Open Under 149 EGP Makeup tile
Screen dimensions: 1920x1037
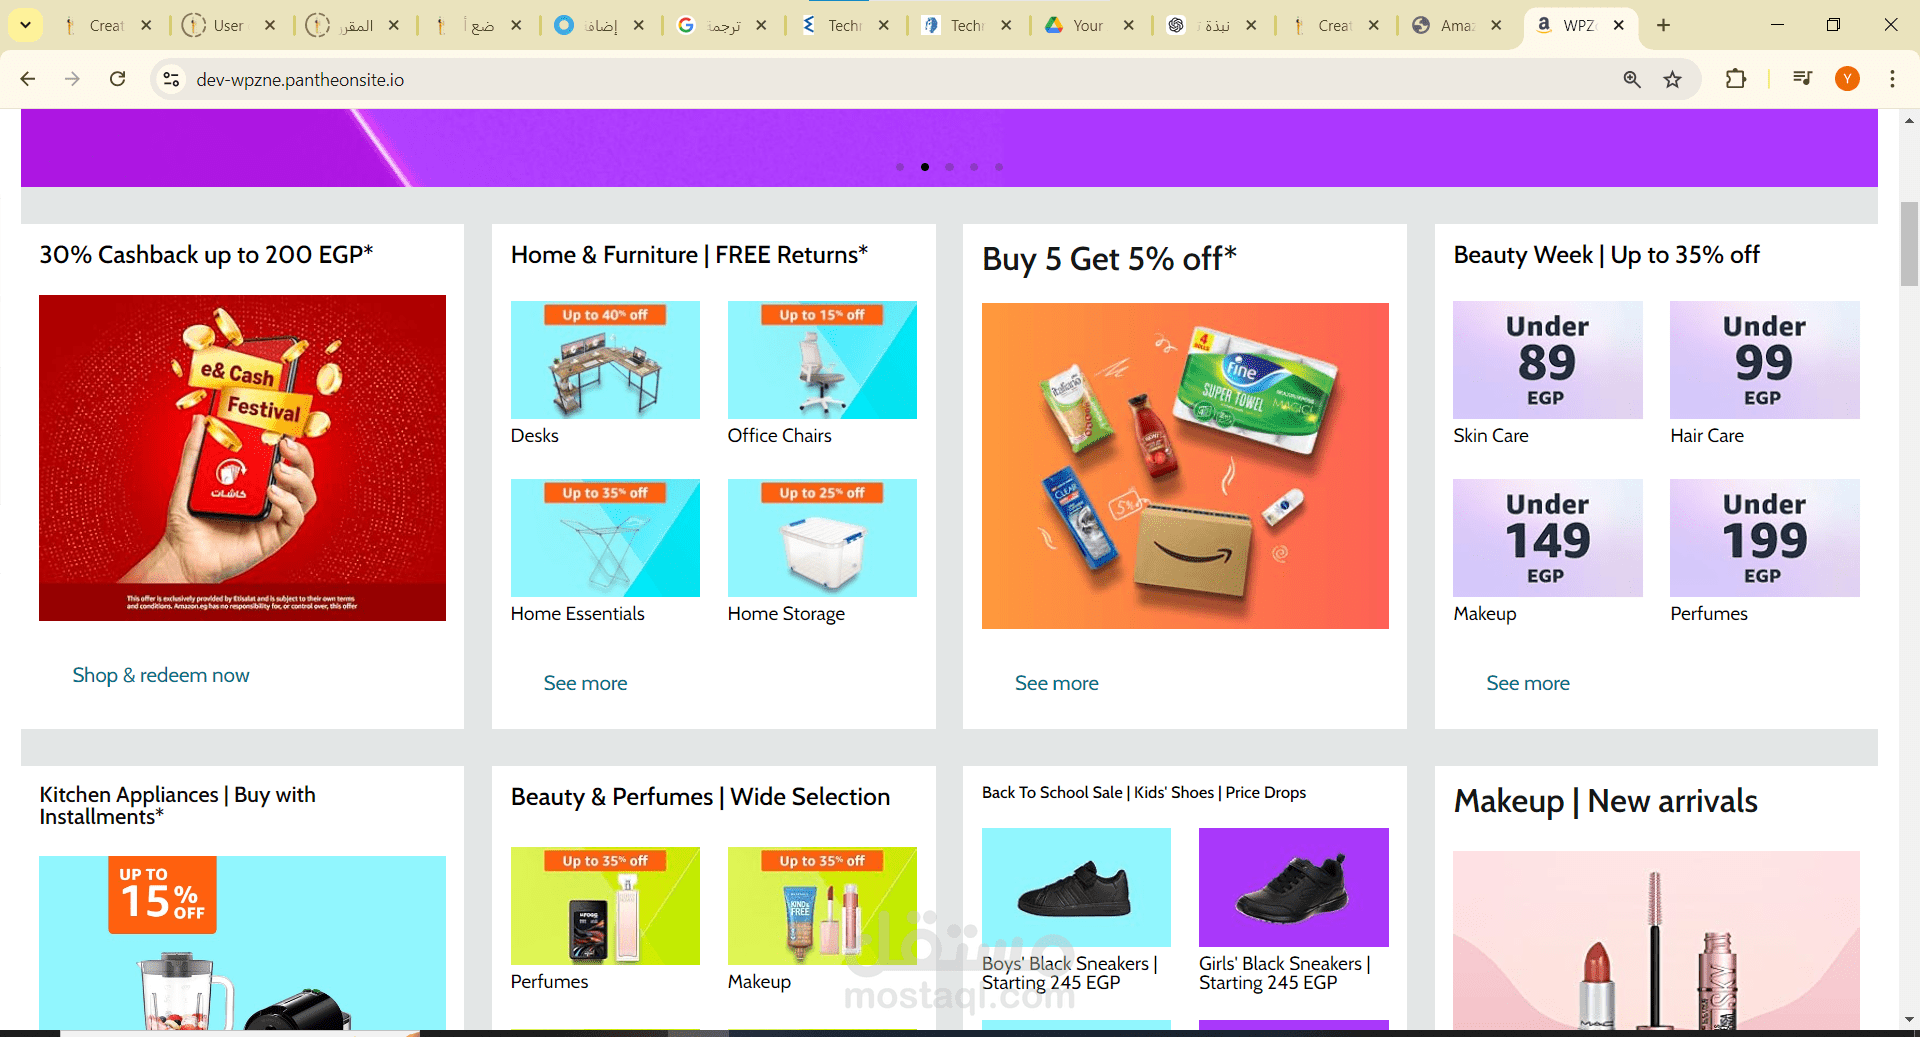1547,538
